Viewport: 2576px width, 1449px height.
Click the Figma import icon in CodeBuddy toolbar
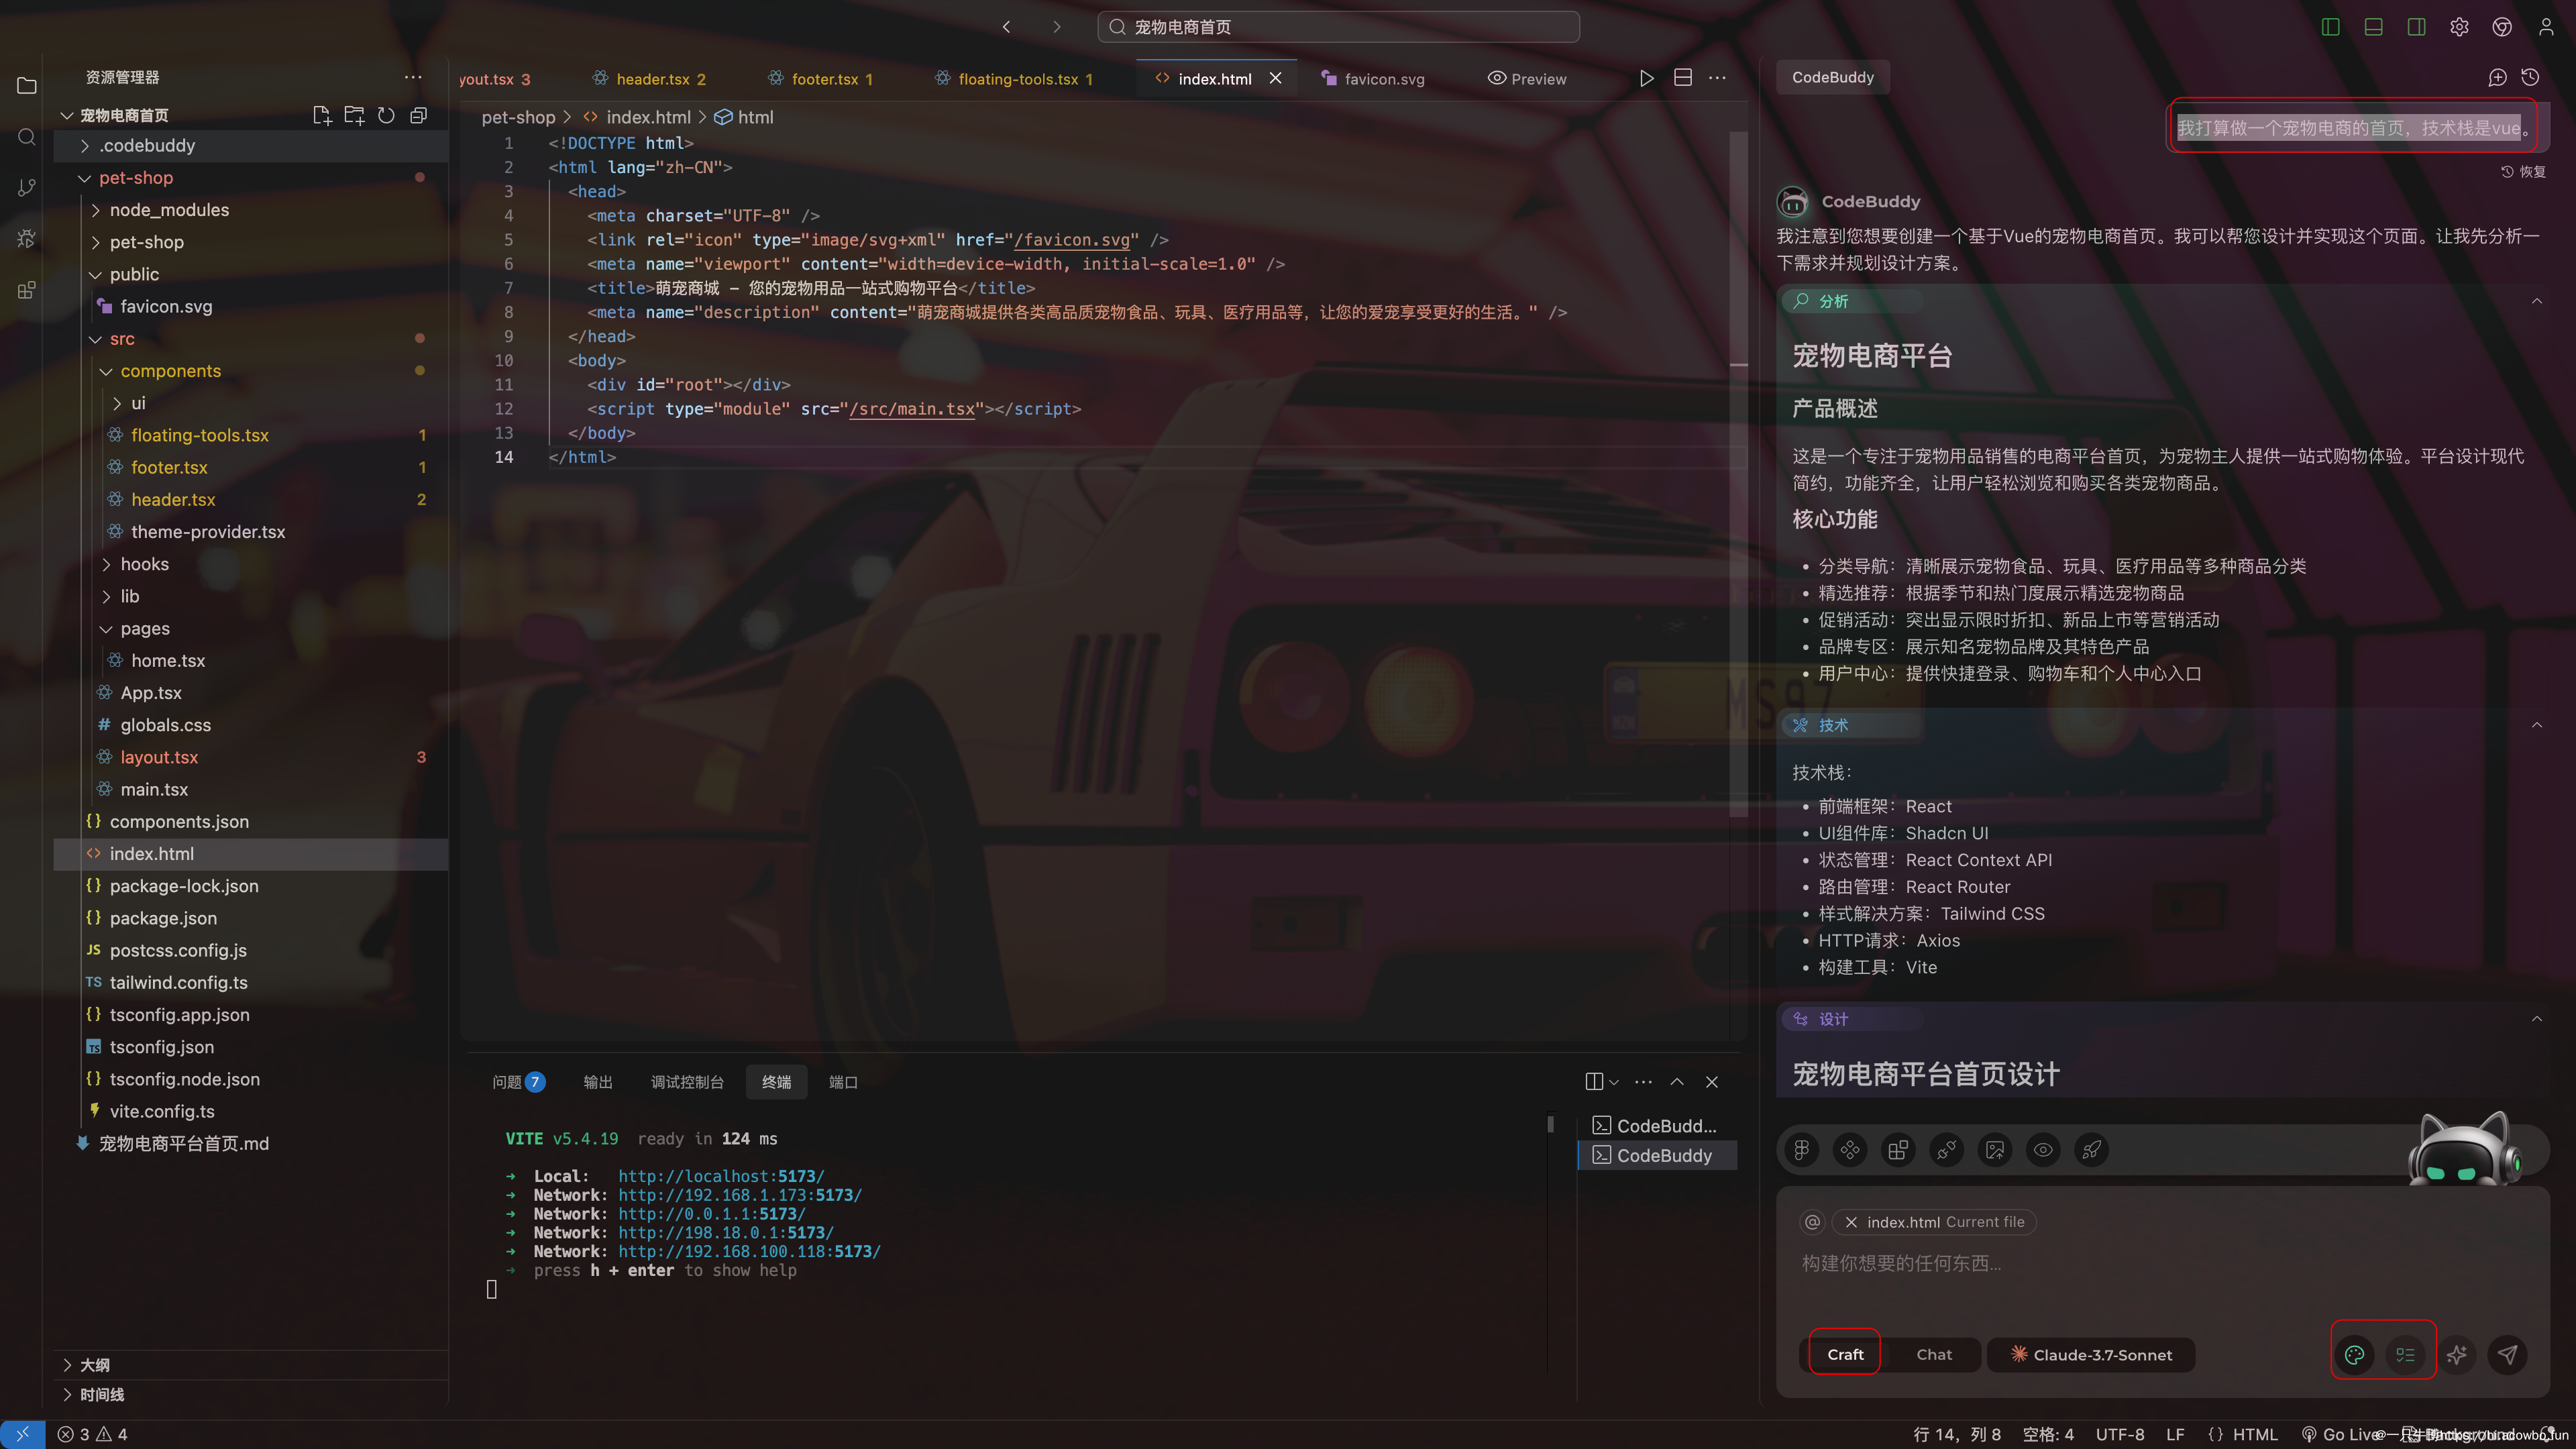(x=1802, y=1150)
